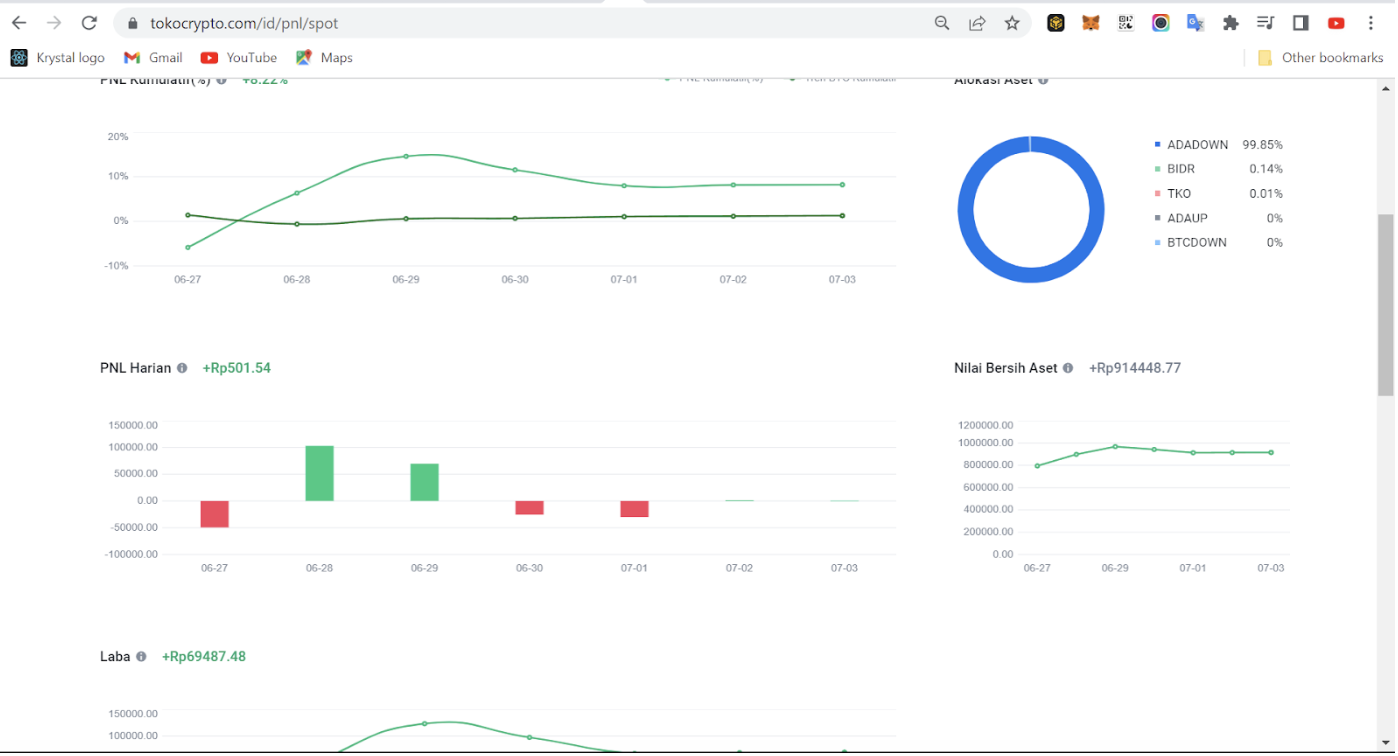Click the 99.85% ADADOWN allocation value
Screen dimensions: 1398x756
[1262, 145]
